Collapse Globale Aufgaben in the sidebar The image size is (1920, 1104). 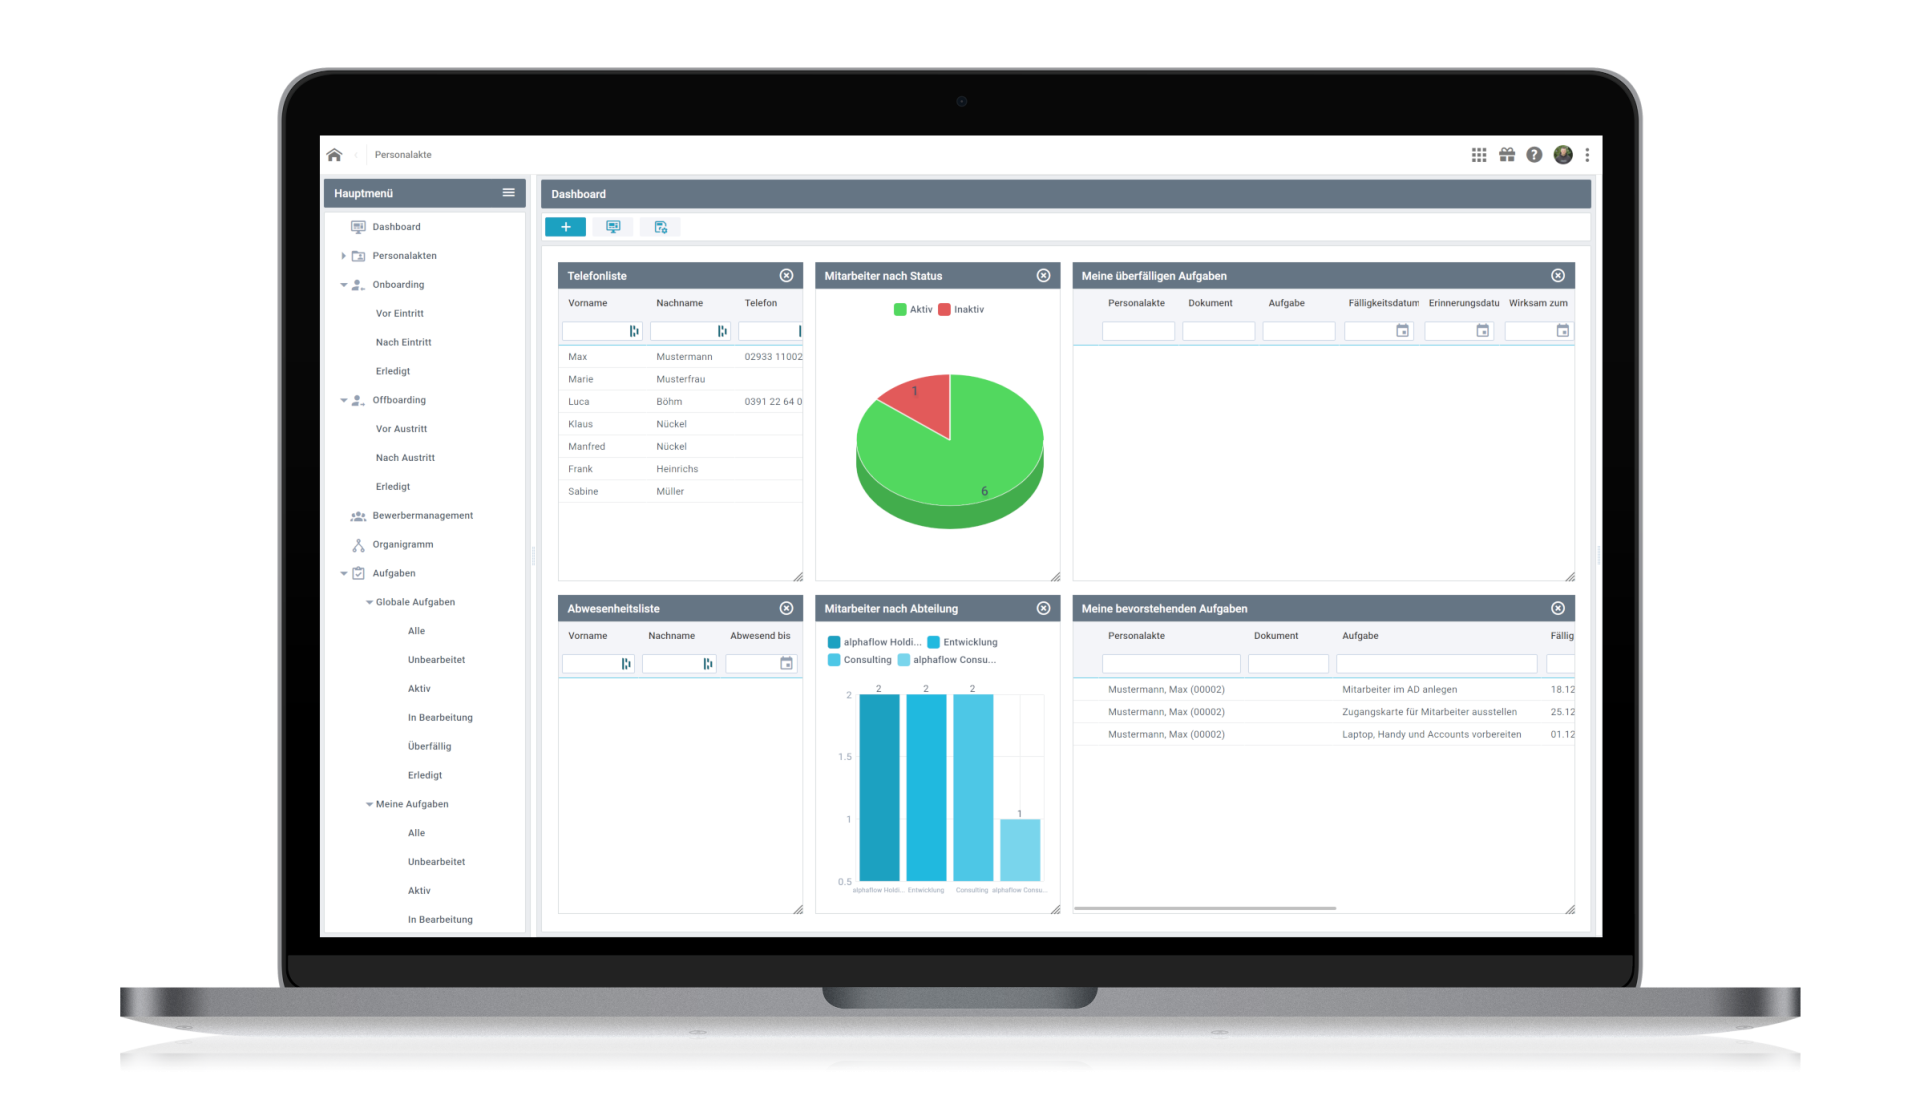tap(369, 602)
